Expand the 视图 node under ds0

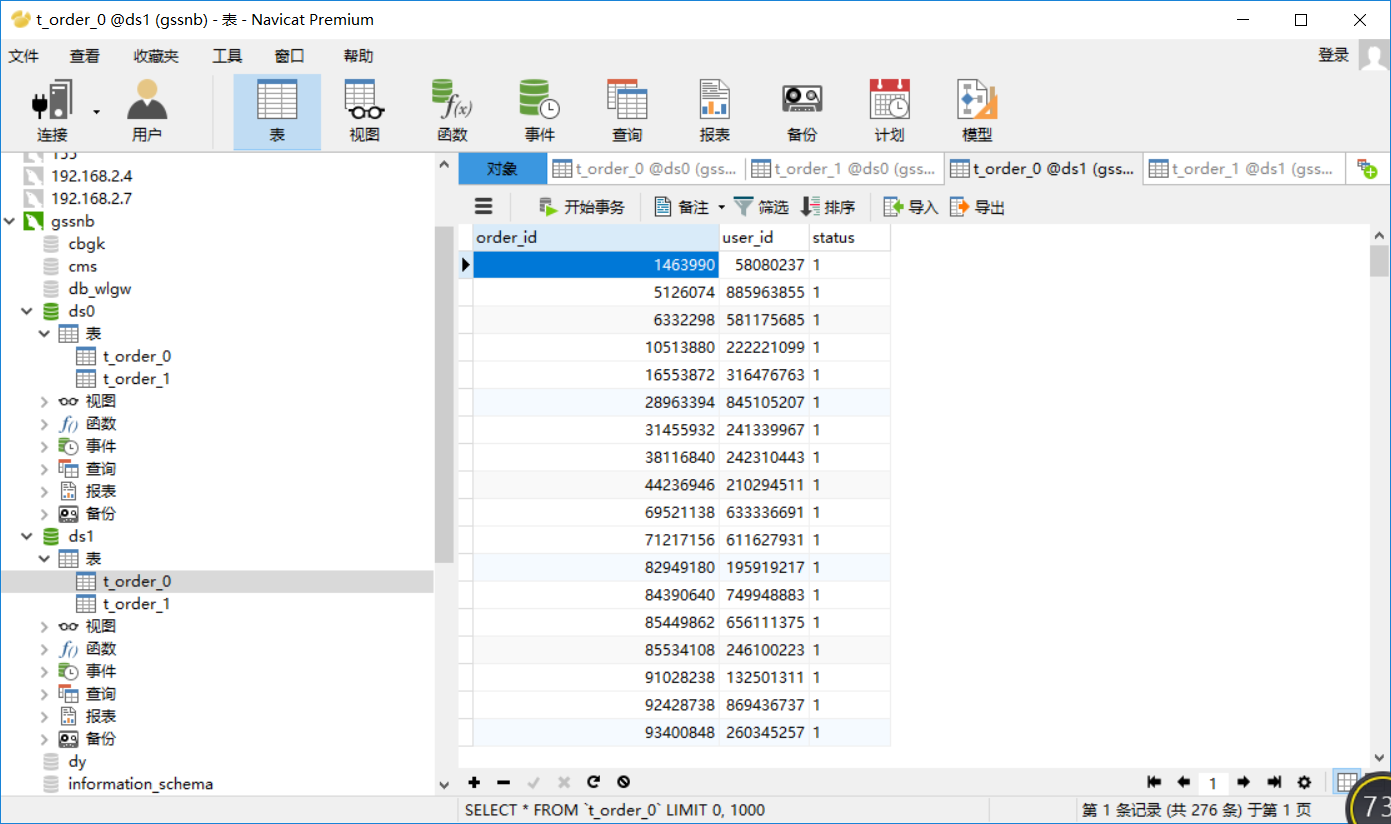pyautogui.click(x=44, y=401)
